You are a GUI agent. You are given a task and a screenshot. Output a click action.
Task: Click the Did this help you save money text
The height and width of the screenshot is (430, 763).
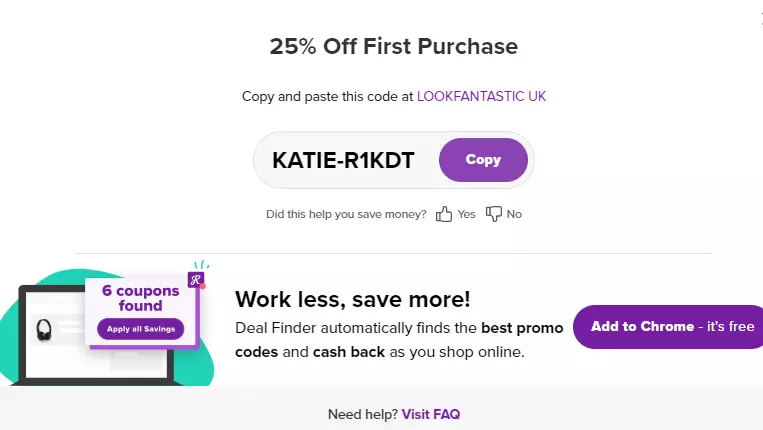point(346,215)
